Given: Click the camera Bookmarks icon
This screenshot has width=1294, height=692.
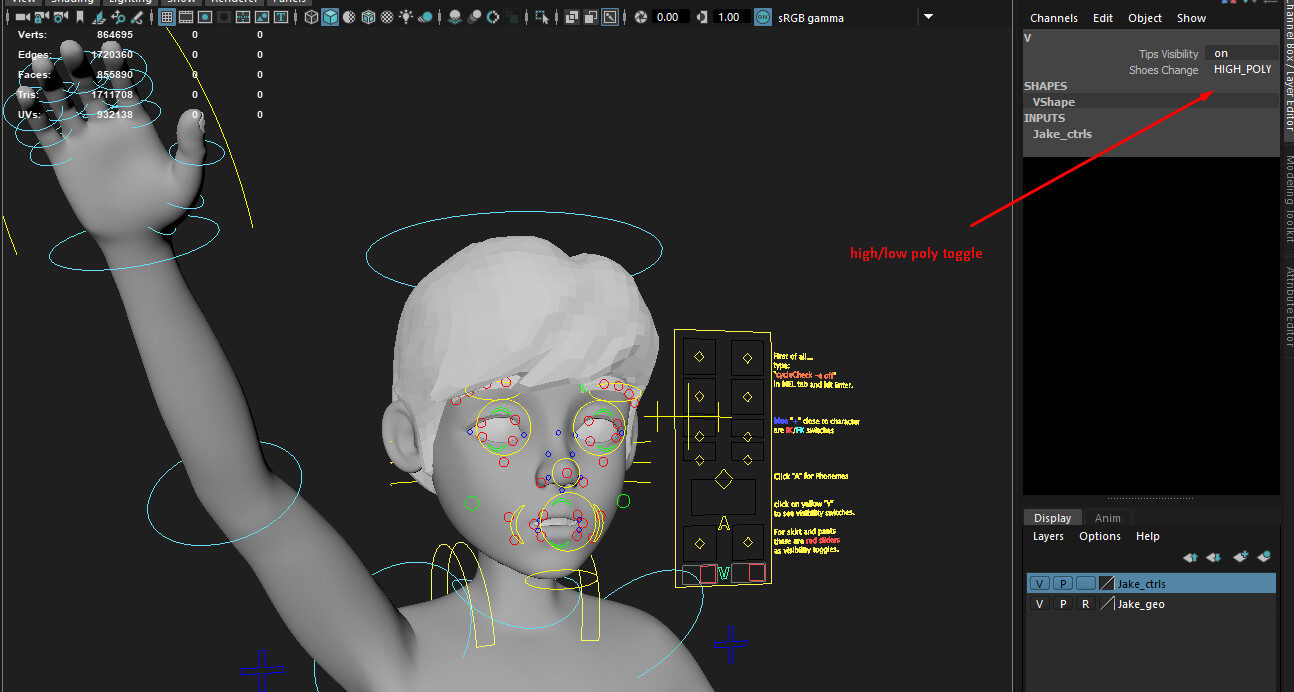Looking at the screenshot, I should pos(79,17).
